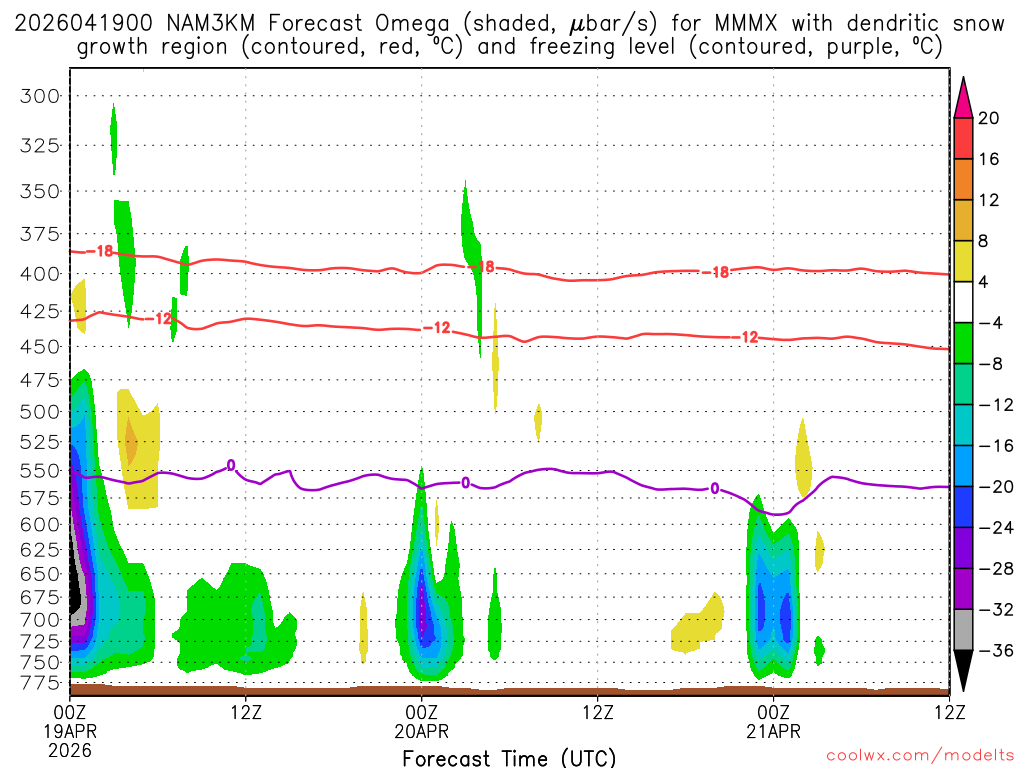Viewport: 1024px width, 768px height.
Task: Click the '12Z' label between 20APR and 21APR
Action: coord(598,712)
